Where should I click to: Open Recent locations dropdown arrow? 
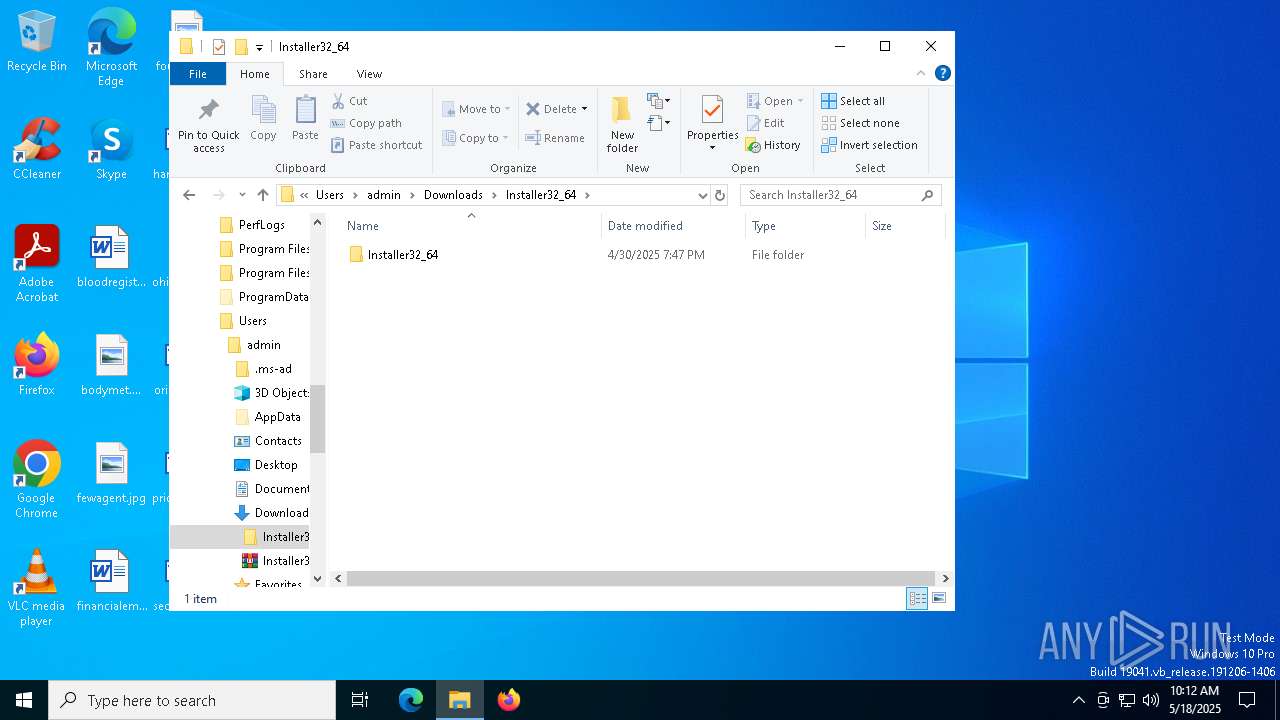242,195
